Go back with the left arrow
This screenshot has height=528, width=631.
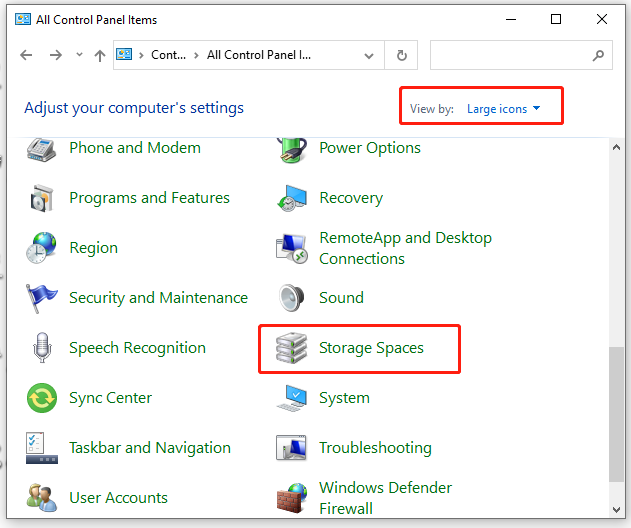point(26,55)
